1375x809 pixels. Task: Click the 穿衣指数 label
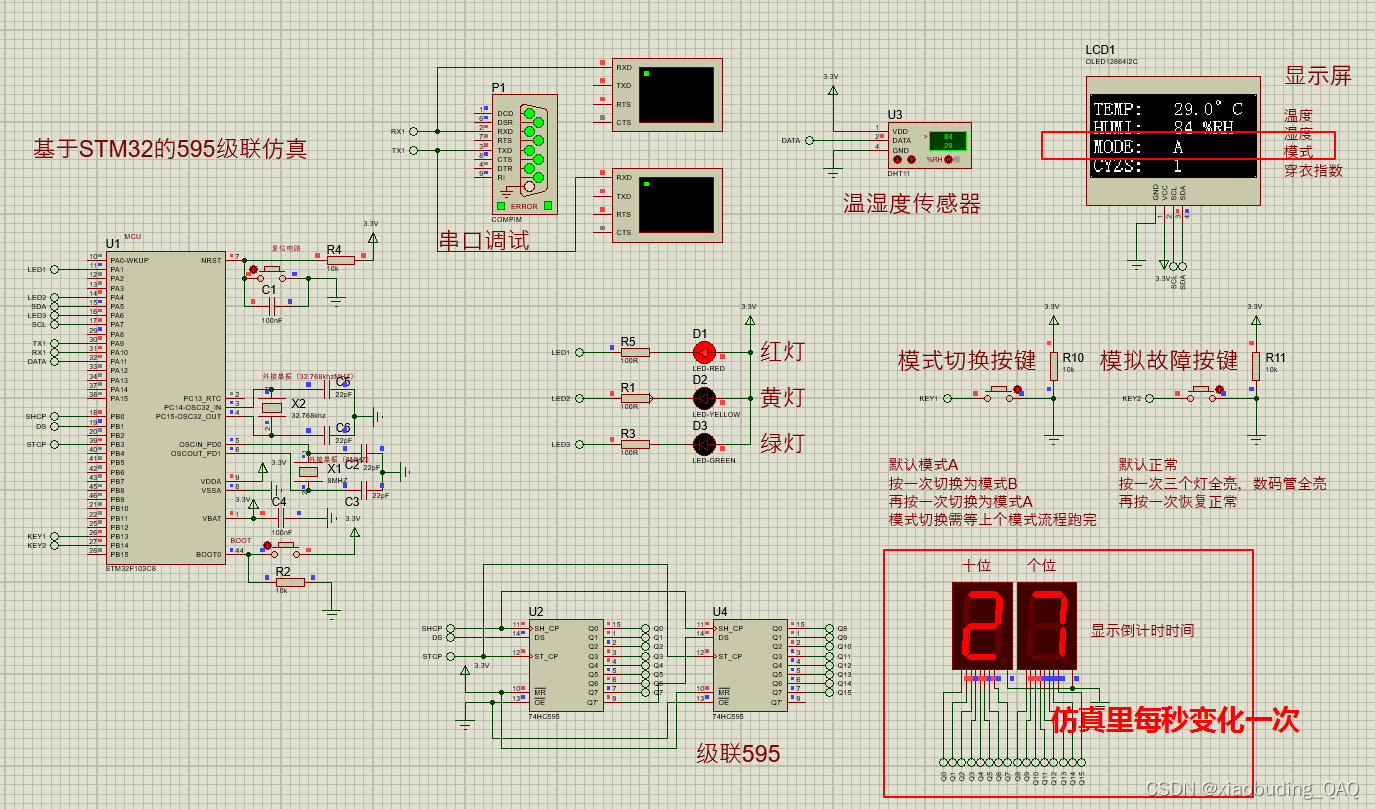coord(1314,170)
